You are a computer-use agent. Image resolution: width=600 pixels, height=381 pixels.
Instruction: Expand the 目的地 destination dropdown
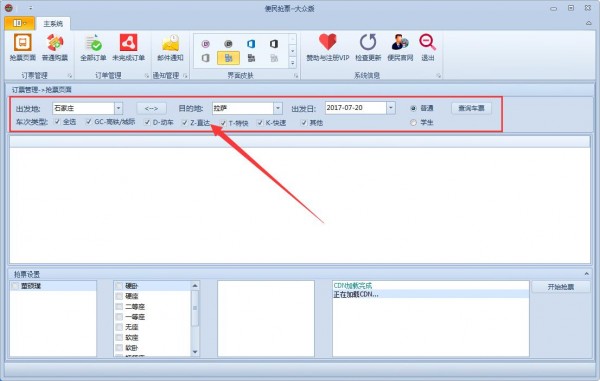pyautogui.click(x=278, y=108)
